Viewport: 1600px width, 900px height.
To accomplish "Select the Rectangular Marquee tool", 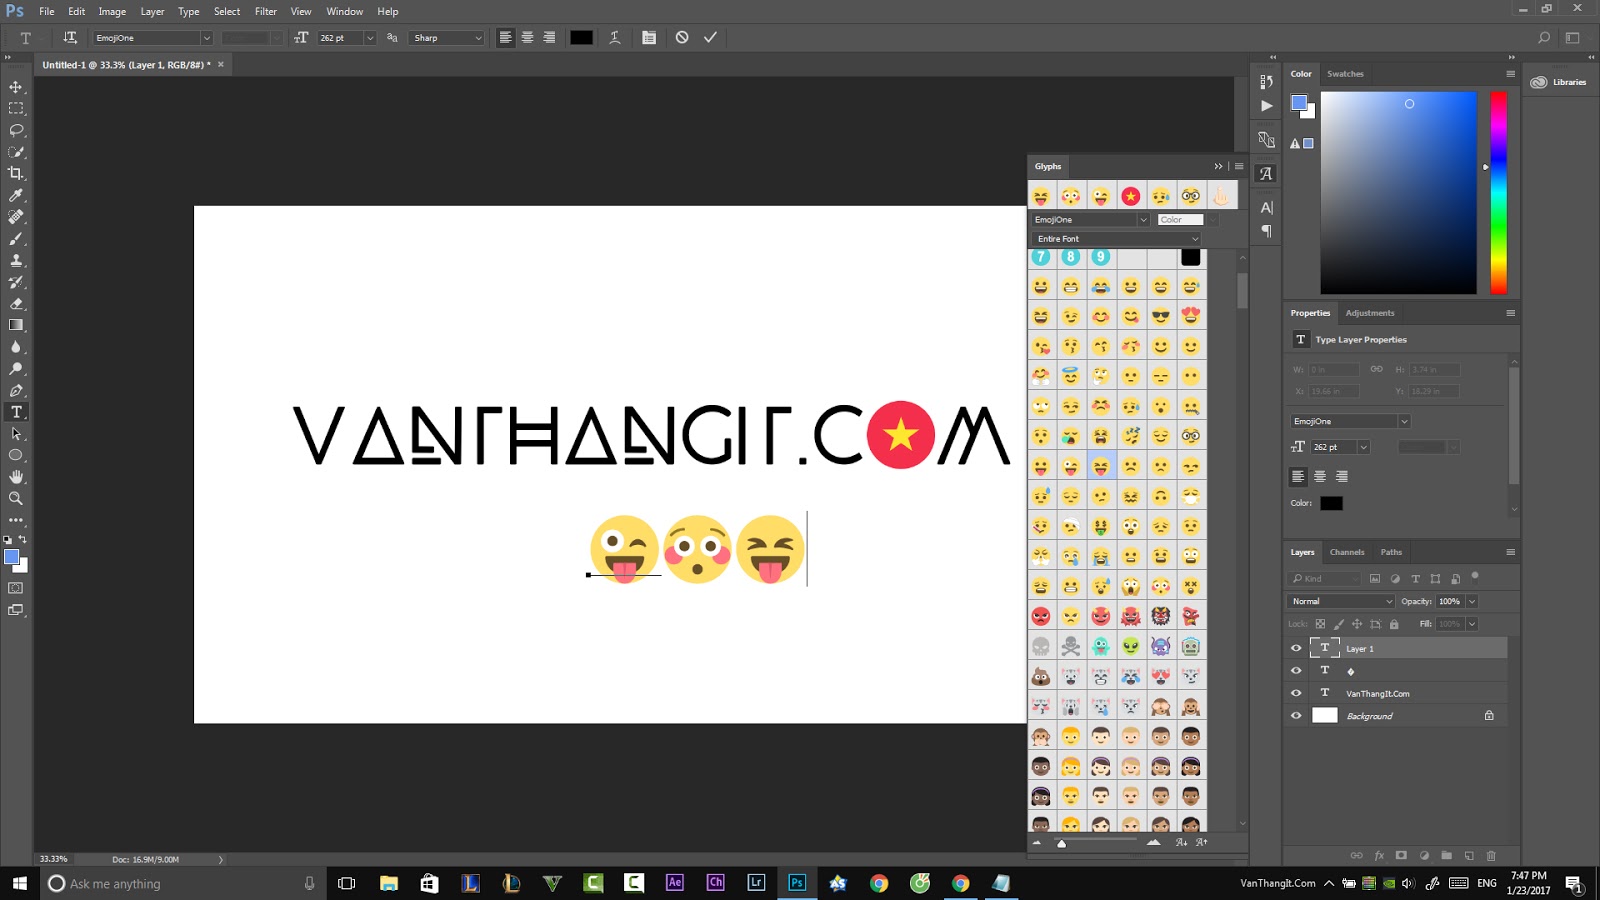I will (16, 108).
